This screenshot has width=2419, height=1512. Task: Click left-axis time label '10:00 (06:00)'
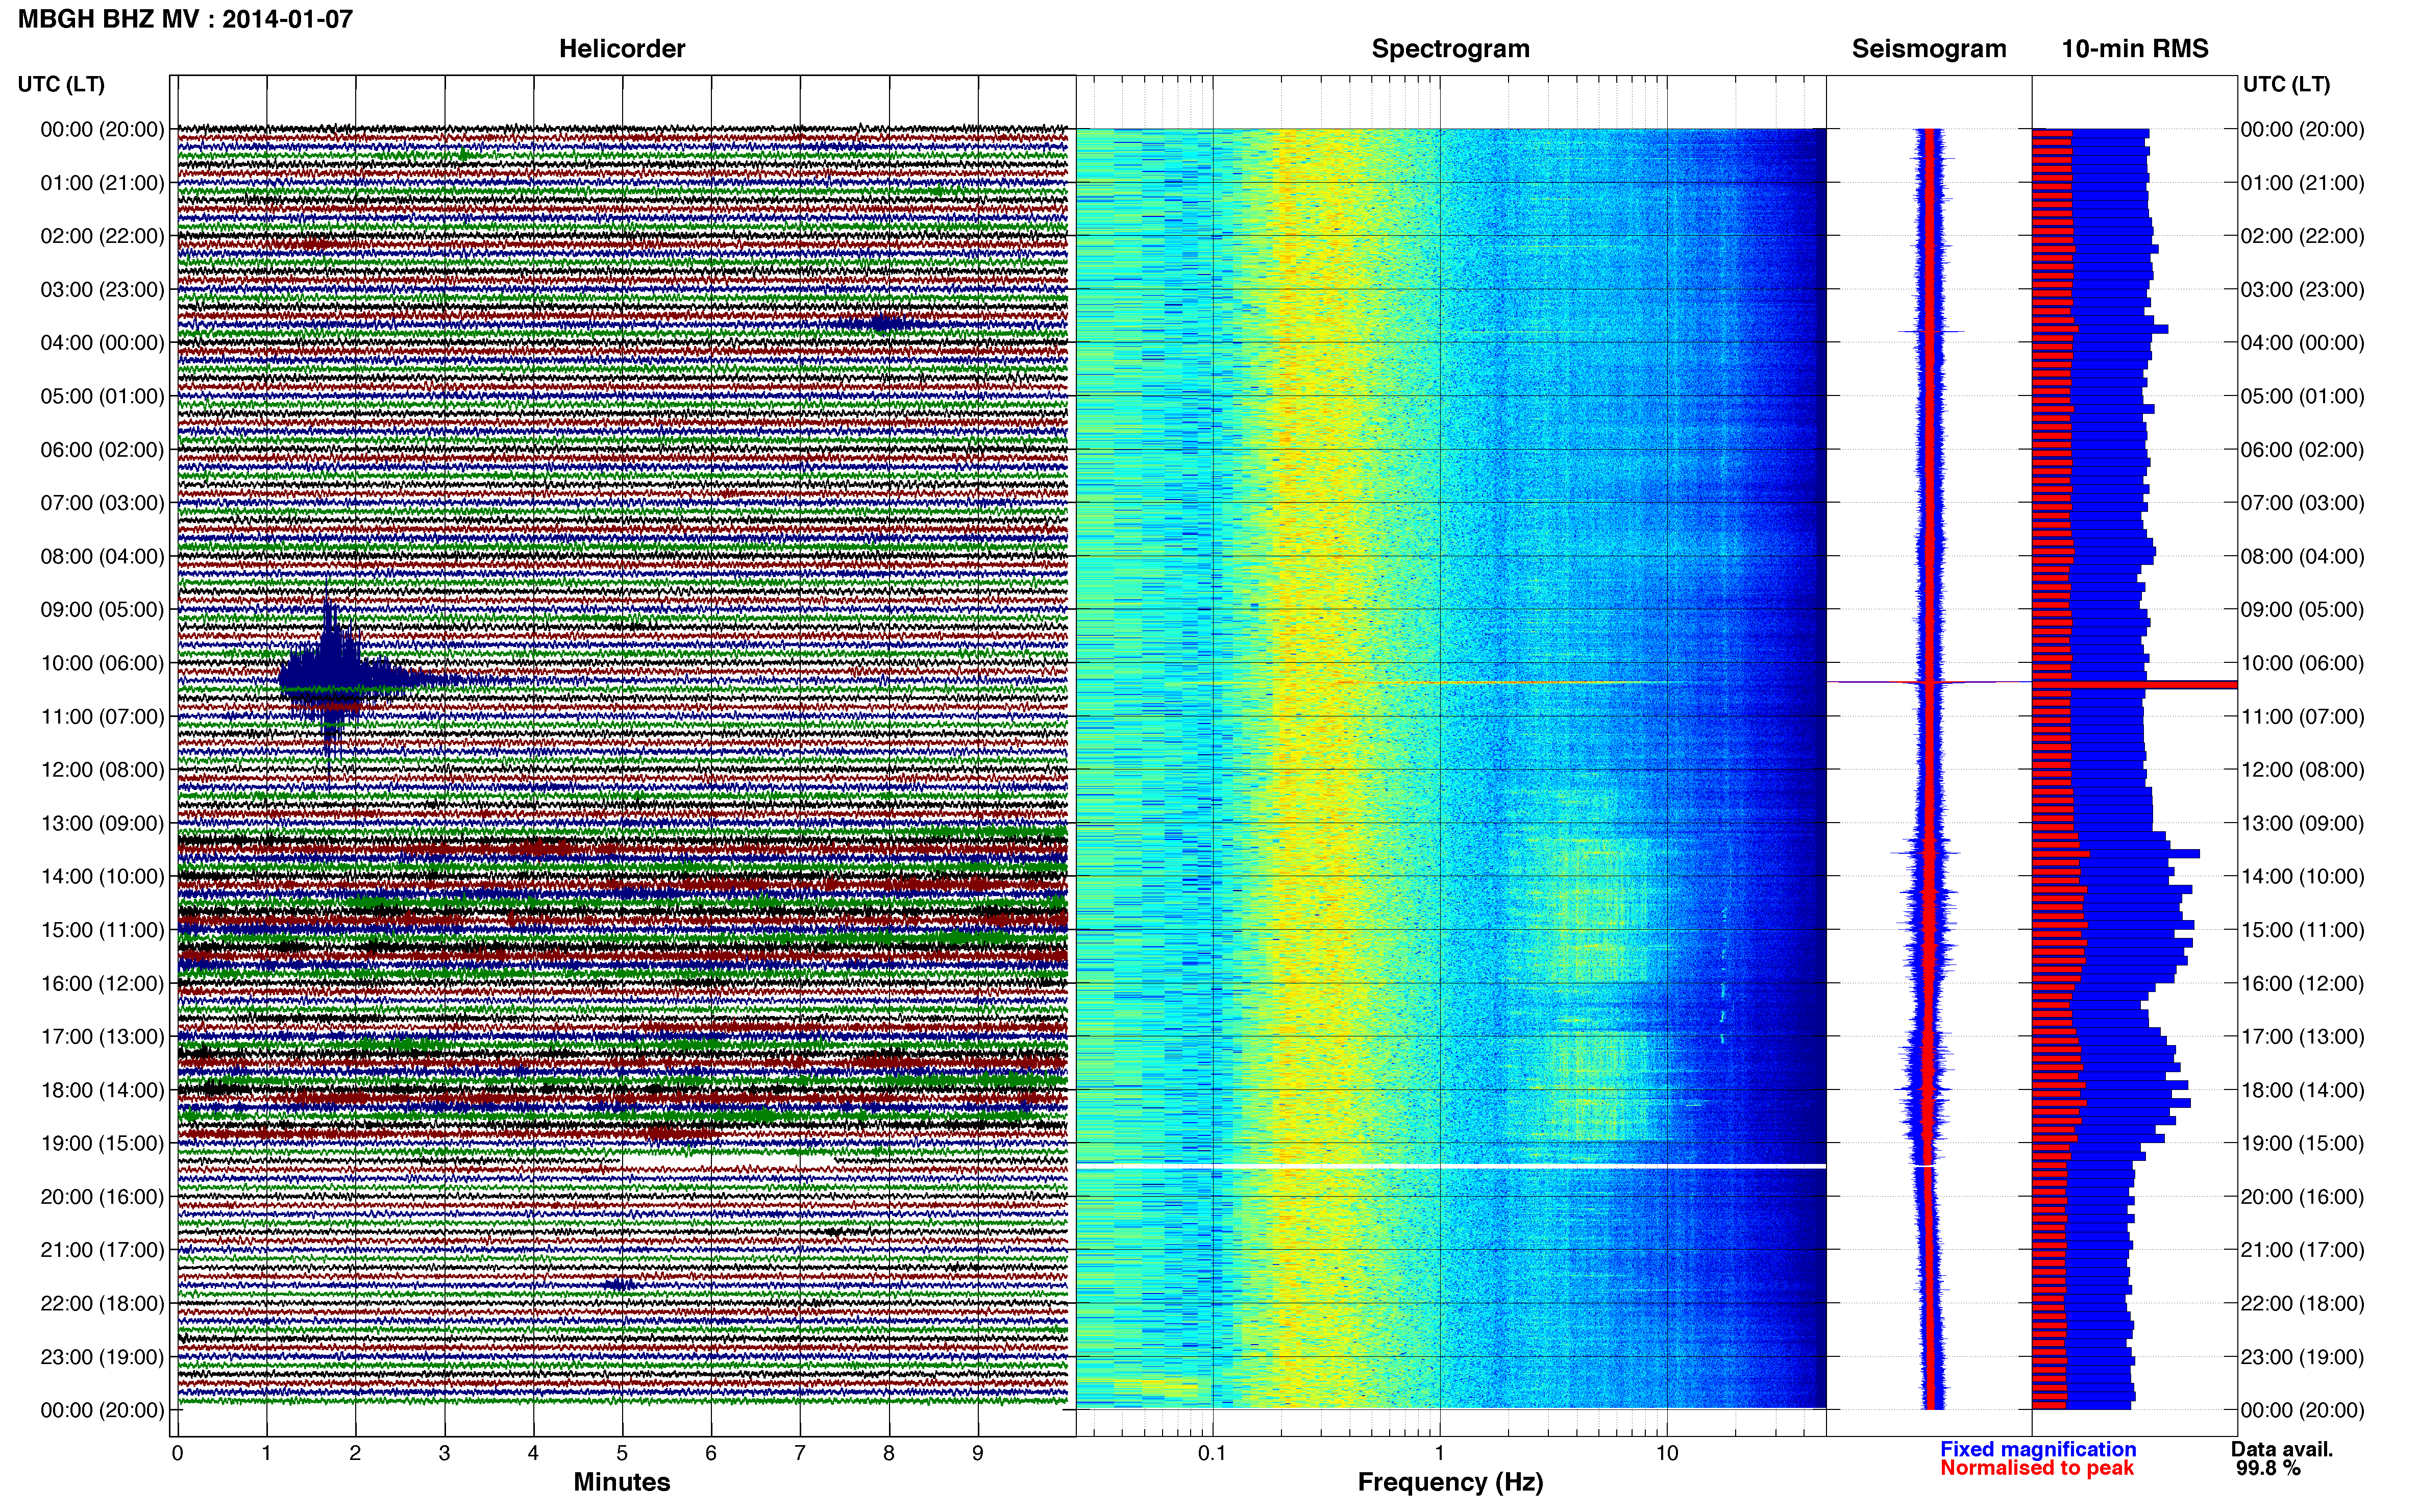102,663
